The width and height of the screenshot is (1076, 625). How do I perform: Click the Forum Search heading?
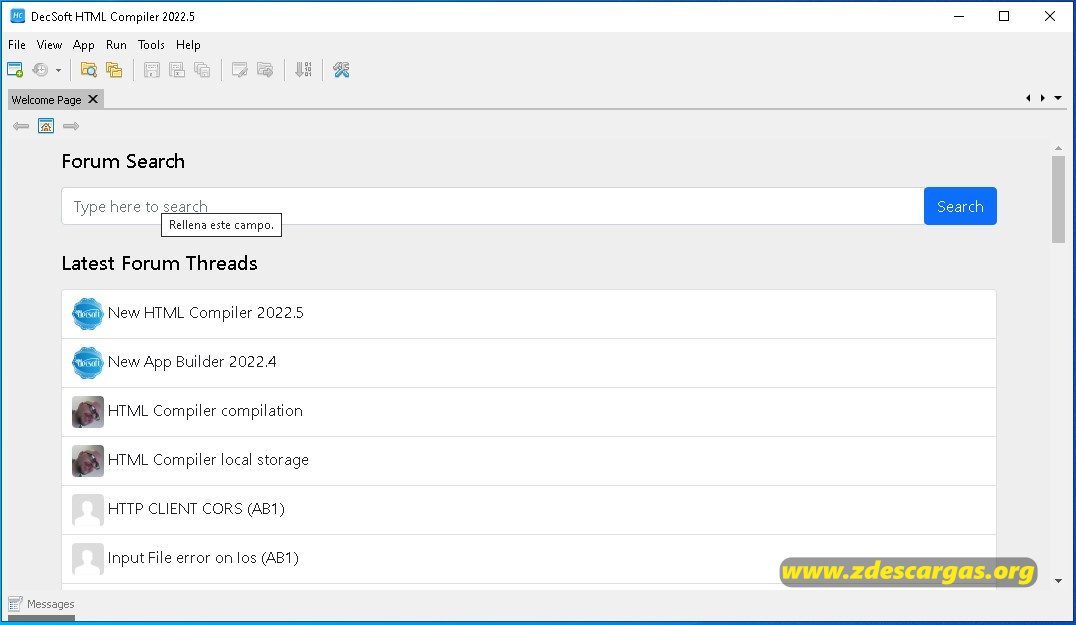pos(123,161)
